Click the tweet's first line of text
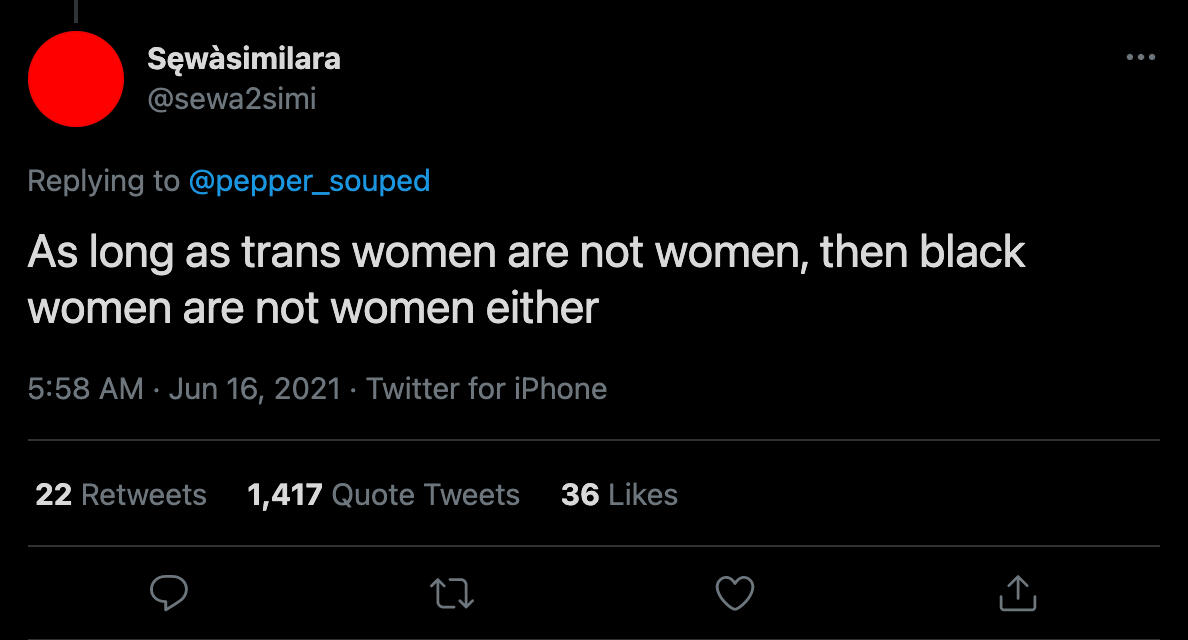Screen dimensions: 1188x640 (x=526, y=252)
